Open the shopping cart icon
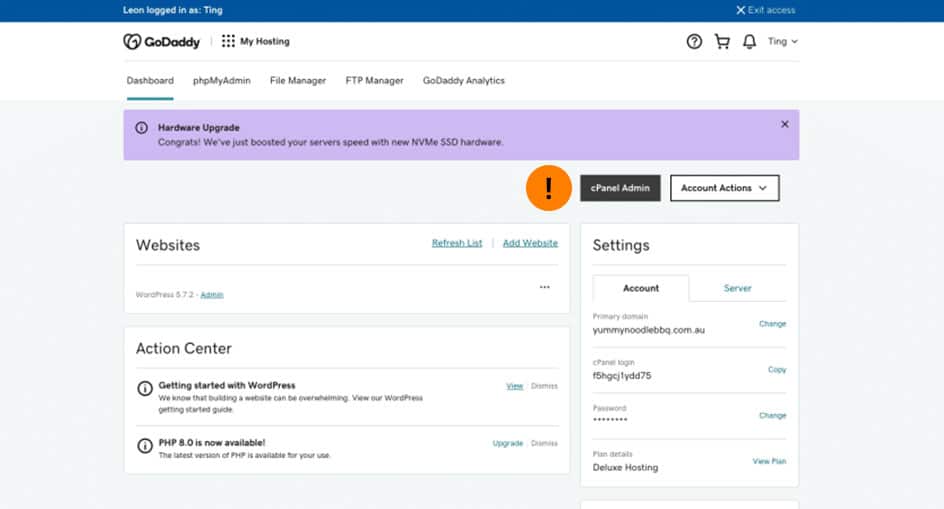The image size is (944, 509). 722,42
